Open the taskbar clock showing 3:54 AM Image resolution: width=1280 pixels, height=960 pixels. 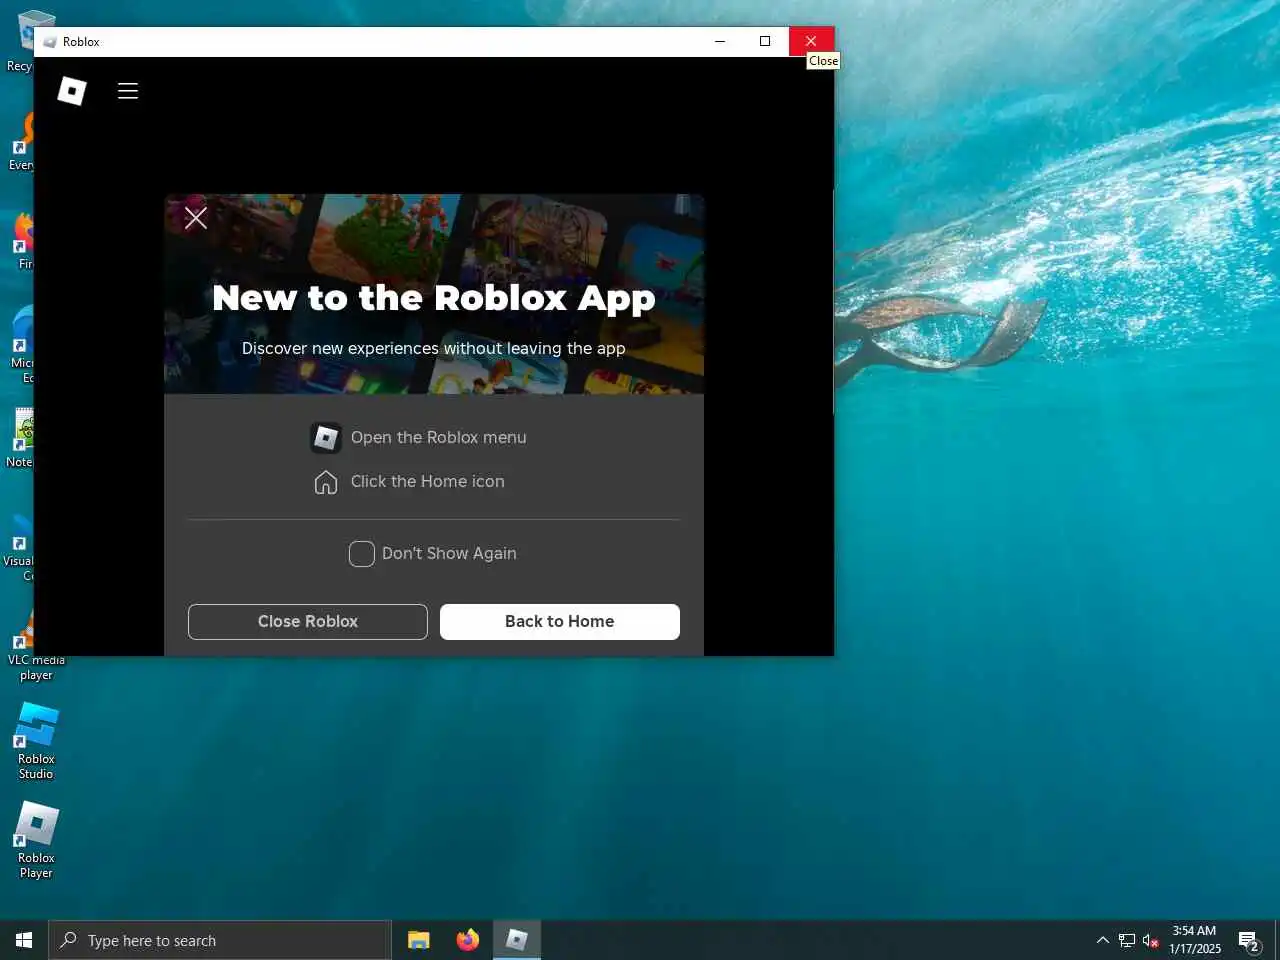[1195, 940]
